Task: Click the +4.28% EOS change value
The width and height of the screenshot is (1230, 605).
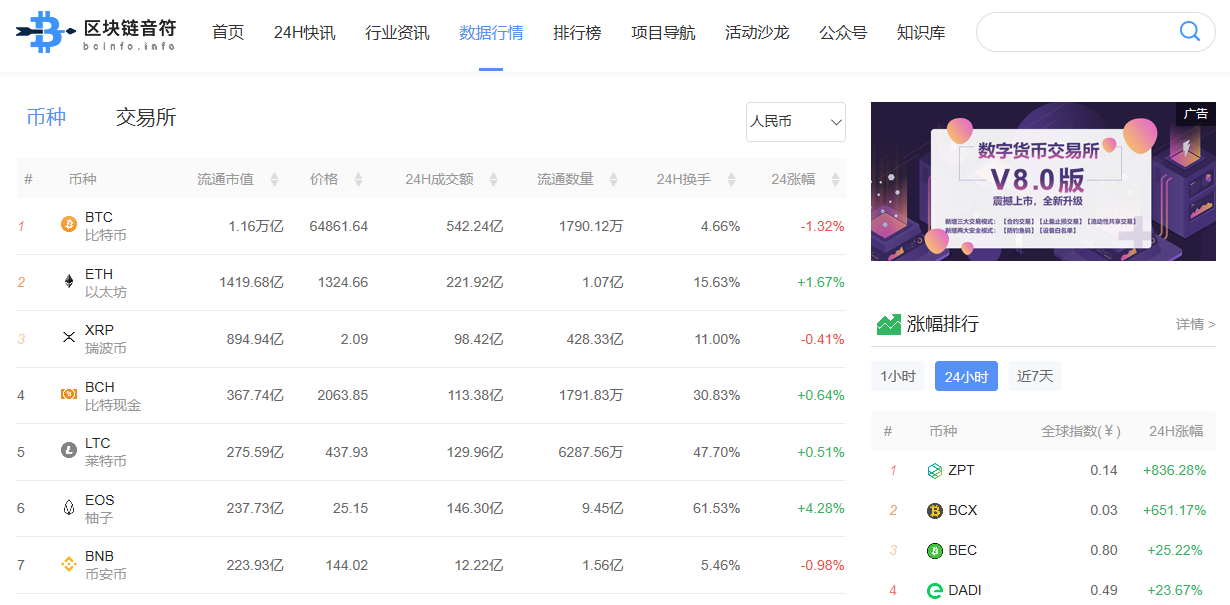Action: [821, 508]
